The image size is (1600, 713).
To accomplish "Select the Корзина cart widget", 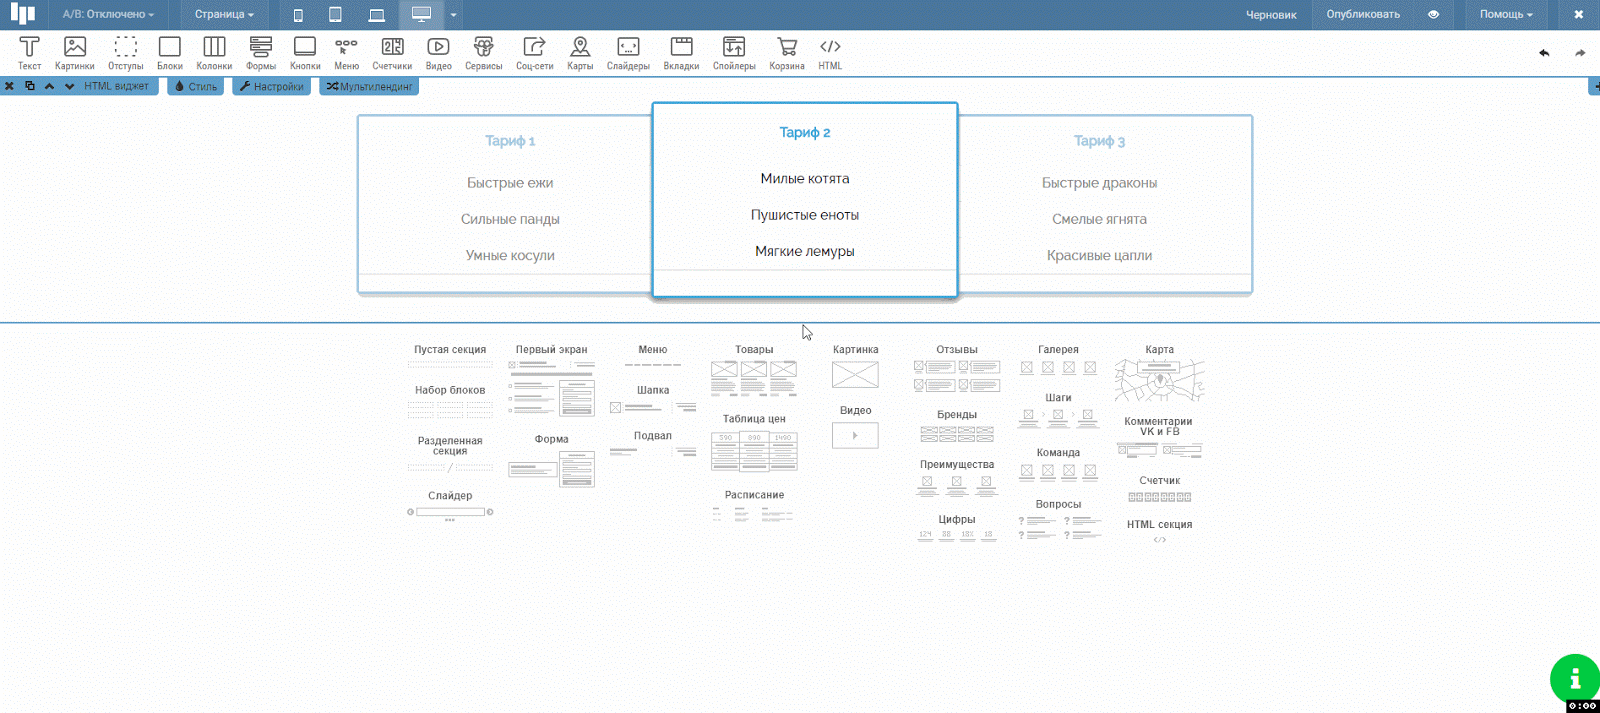I will 787,52.
